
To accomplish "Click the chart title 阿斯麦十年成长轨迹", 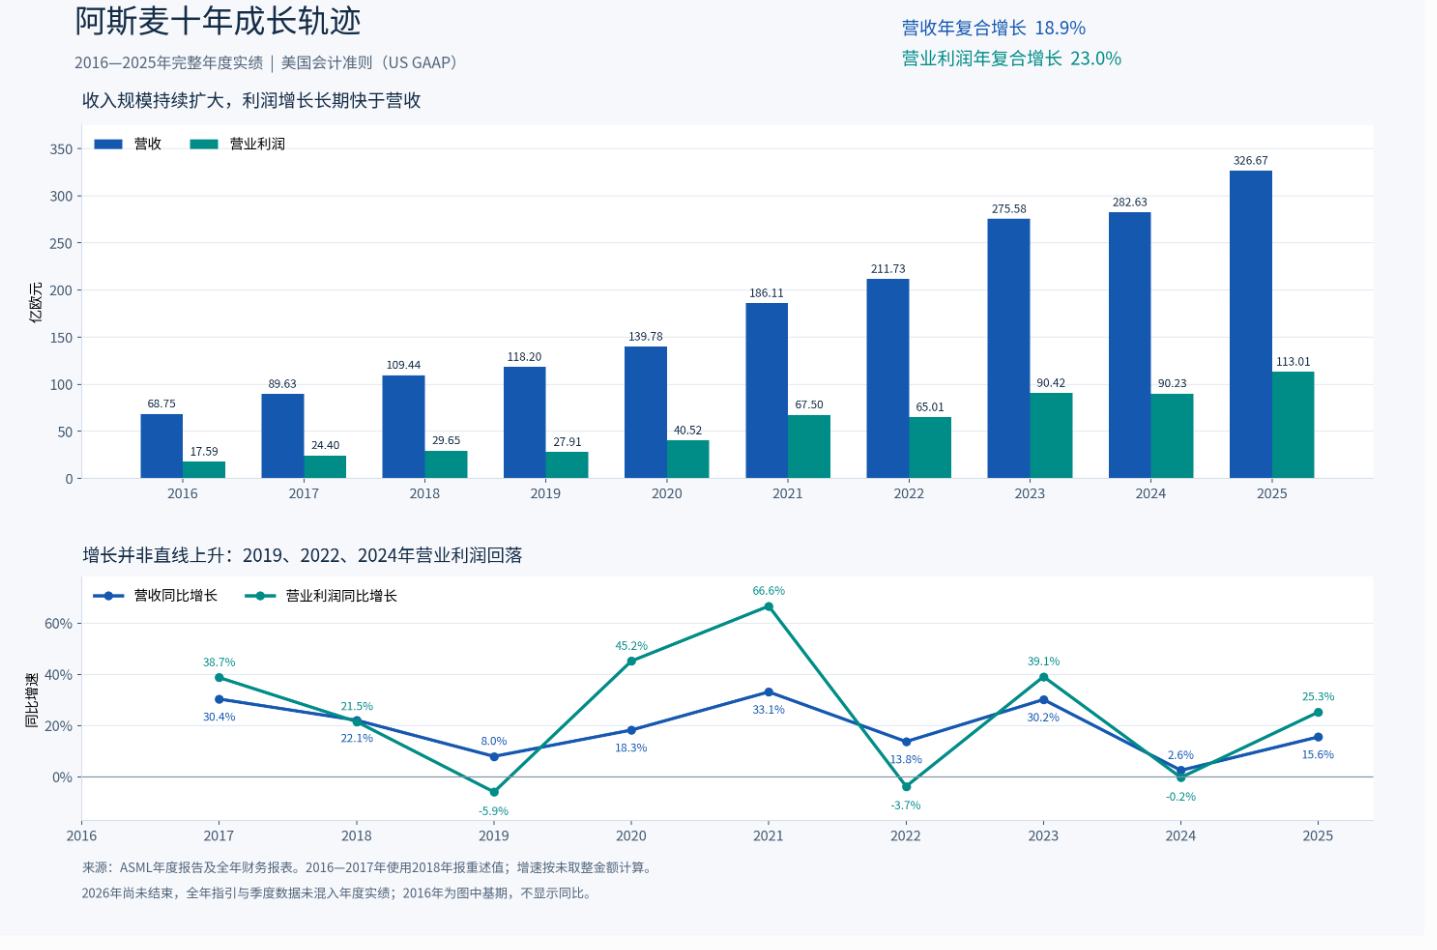I will (218, 21).
